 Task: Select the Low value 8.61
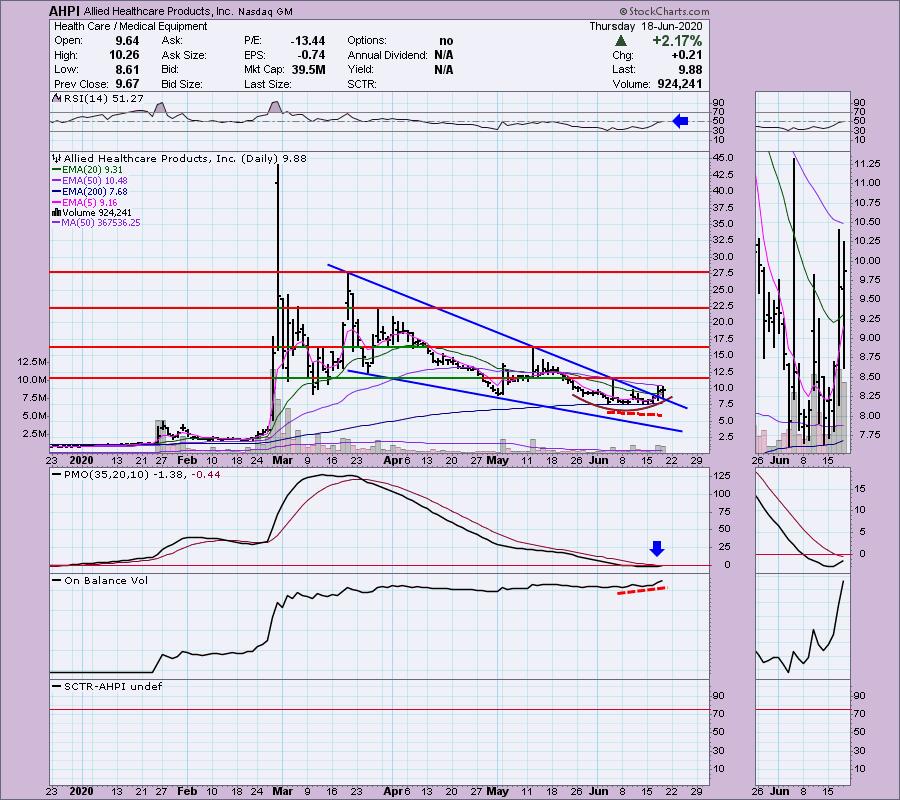click(x=127, y=69)
